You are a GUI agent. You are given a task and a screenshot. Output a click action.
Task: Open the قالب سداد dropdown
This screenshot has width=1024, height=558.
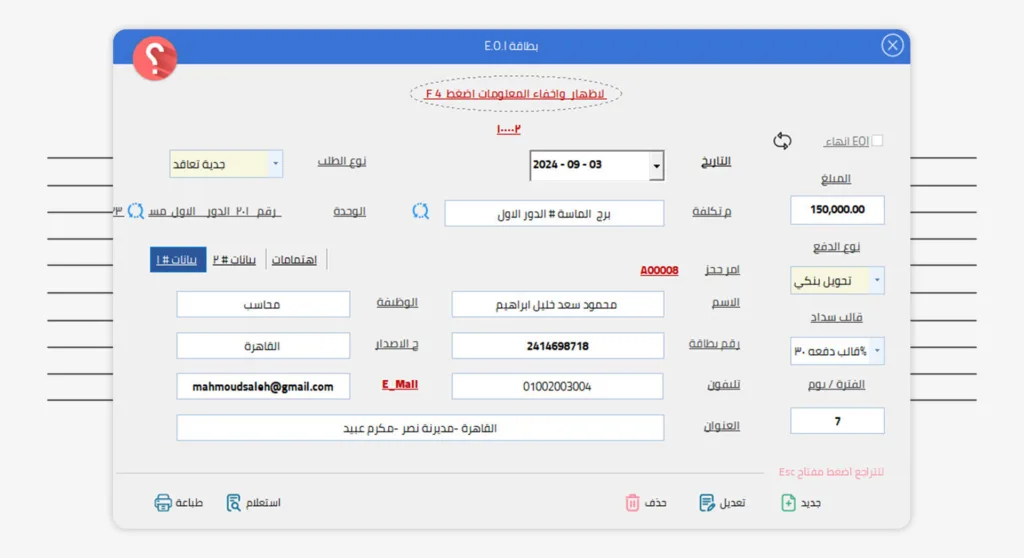pyautogui.click(x=877, y=351)
